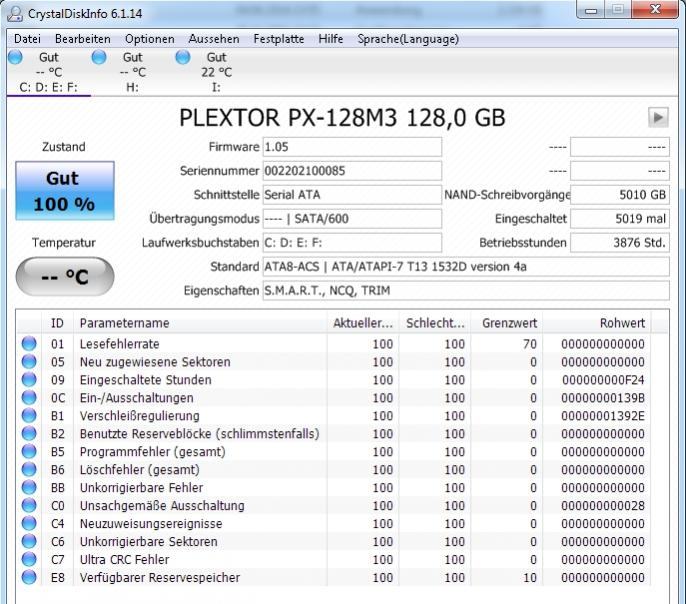Open the Optionen menu

(150, 39)
